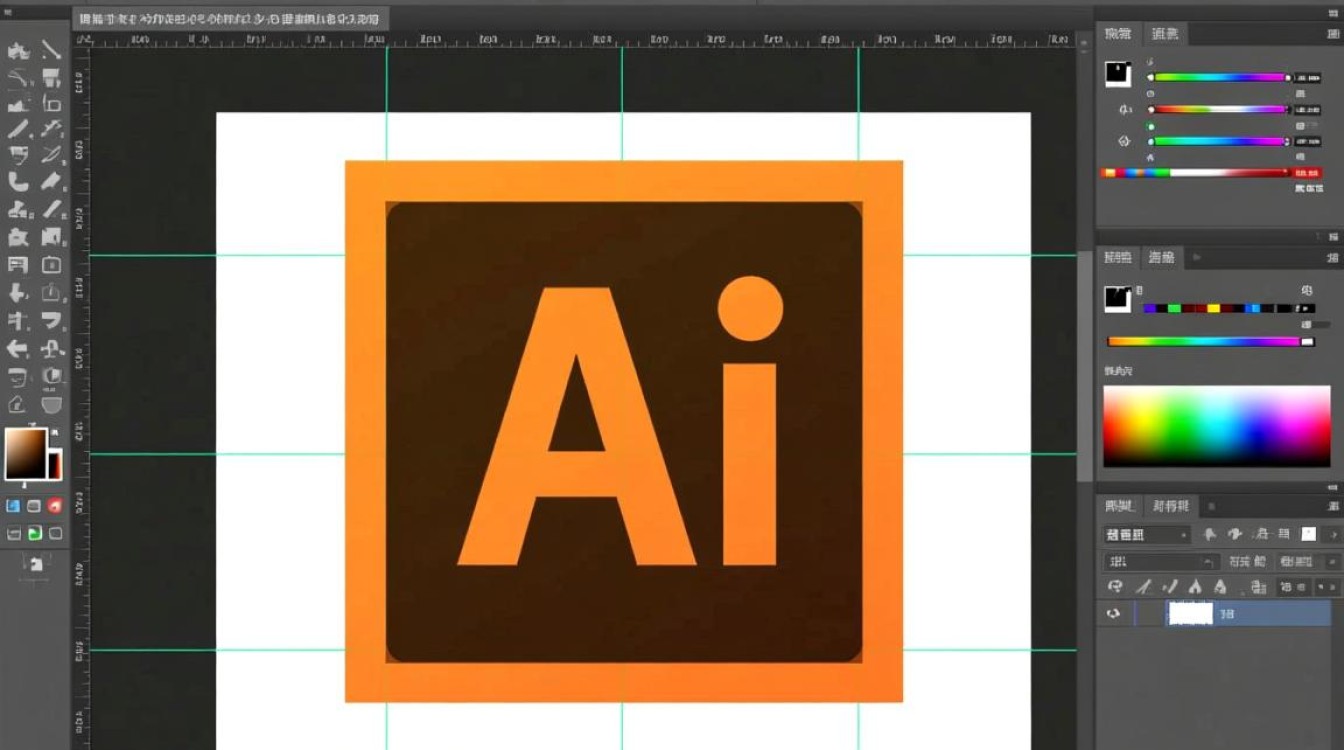The width and height of the screenshot is (1344, 750).
Task: Click the small swap colors arrow above the swatches
Action: point(53,431)
